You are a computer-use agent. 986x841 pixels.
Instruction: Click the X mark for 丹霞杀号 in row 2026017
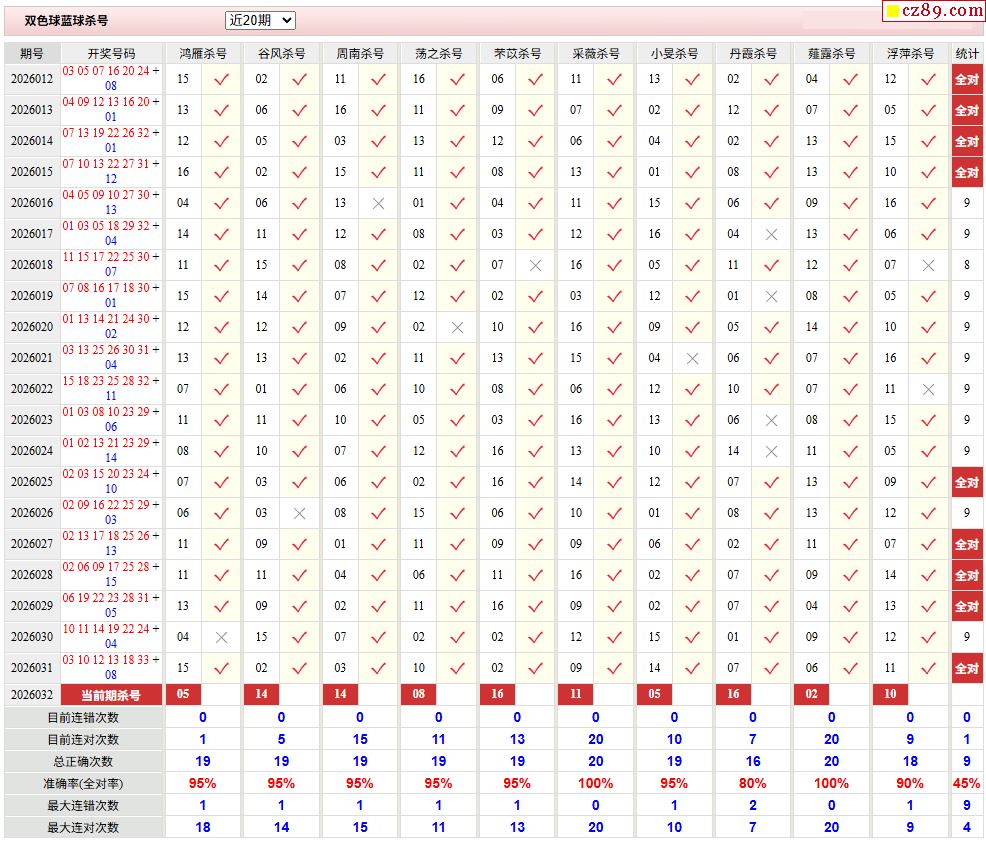(771, 234)
